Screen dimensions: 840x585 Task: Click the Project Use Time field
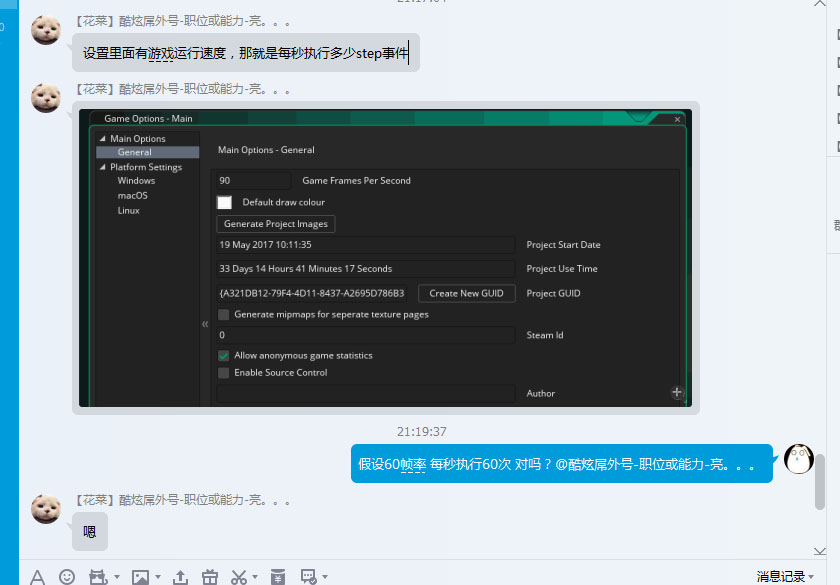point(365,269)
